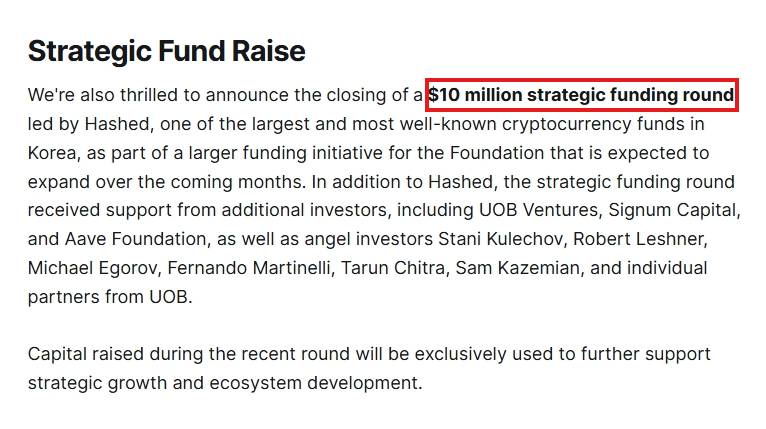Click 'Capital raised' starting the last paragraph

coord(85,354)
